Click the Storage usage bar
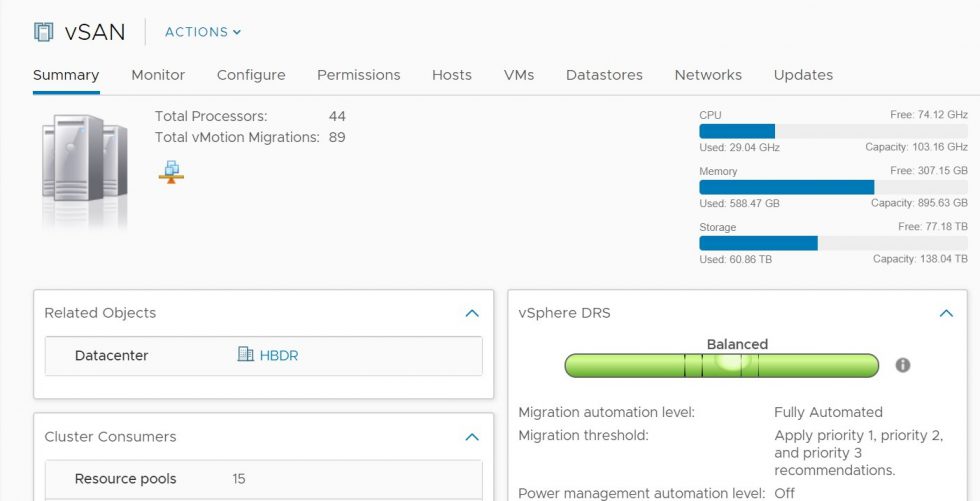Screen dimensions: 980x501 (x=833, y=243)
